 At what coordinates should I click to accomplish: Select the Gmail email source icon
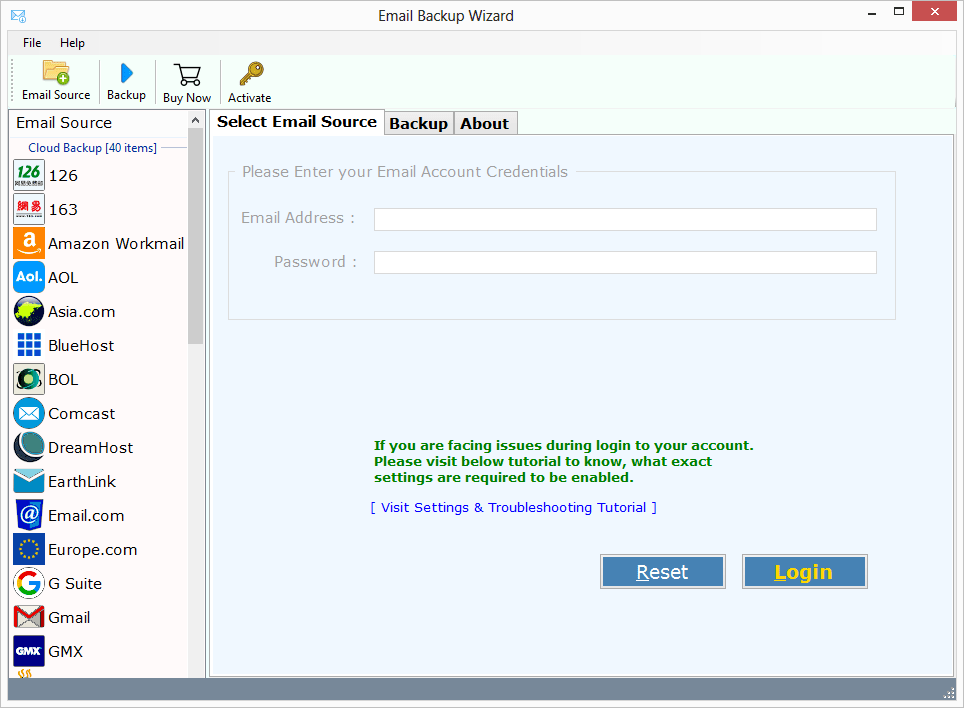tap(28, 617)
